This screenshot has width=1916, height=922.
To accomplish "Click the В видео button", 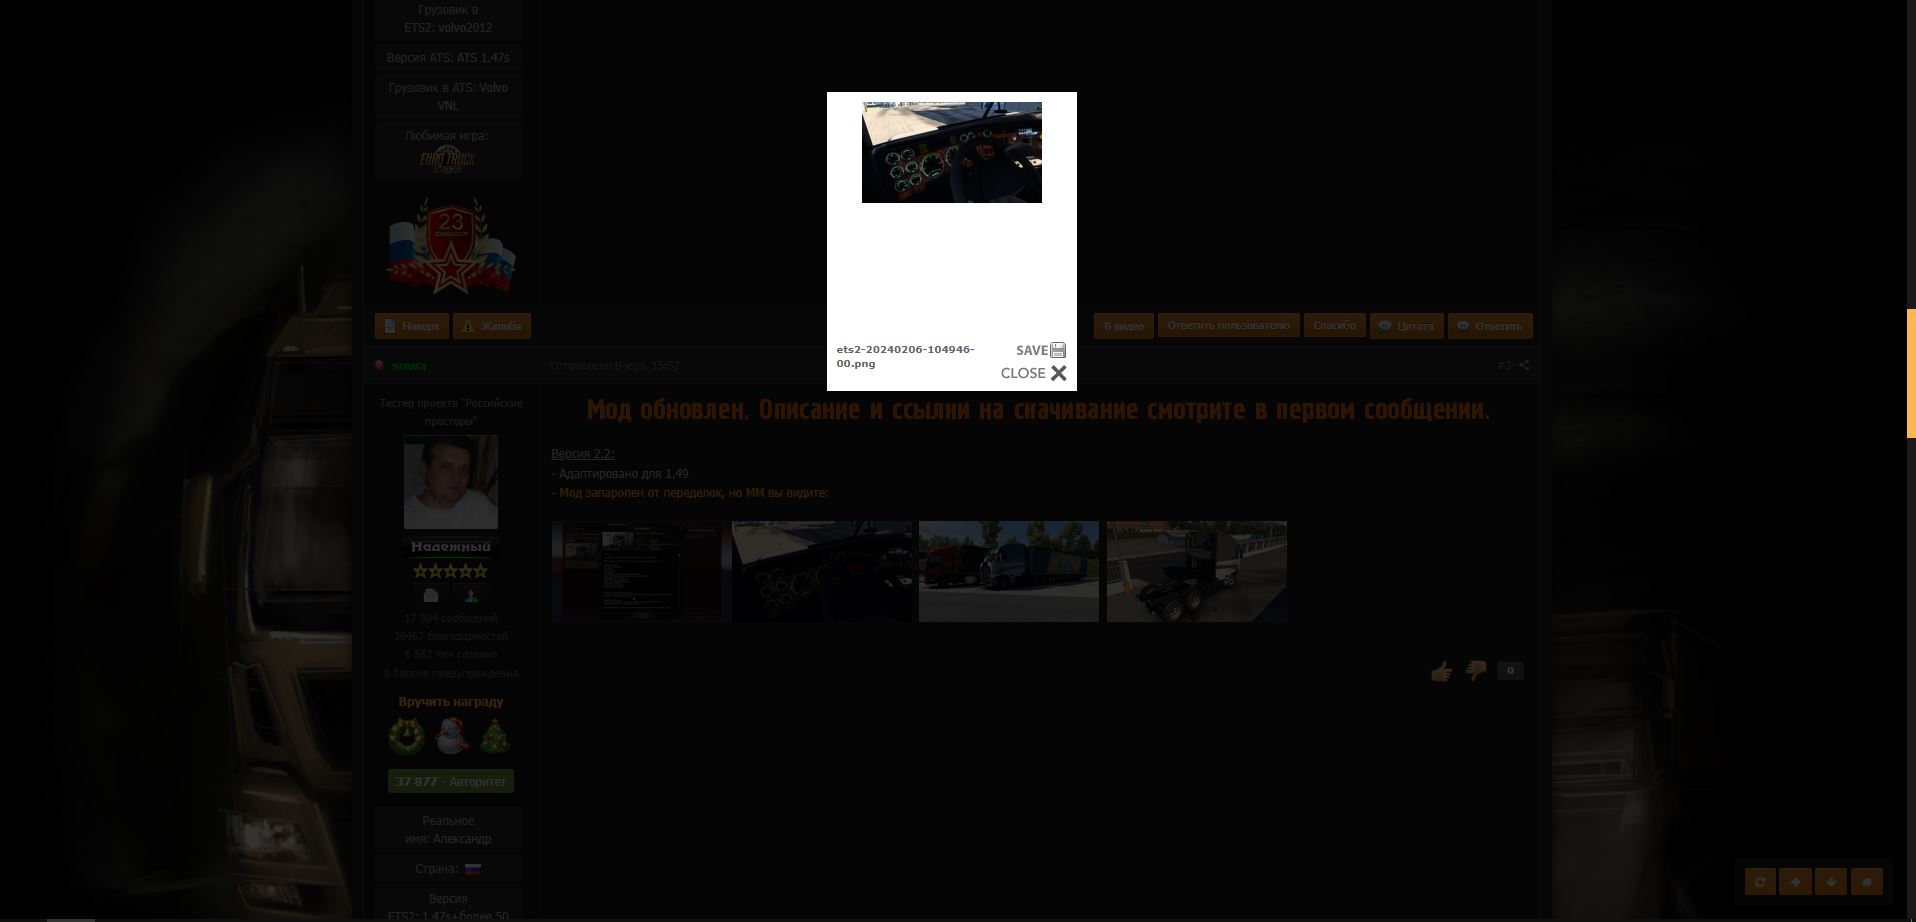I will 1123,326.
